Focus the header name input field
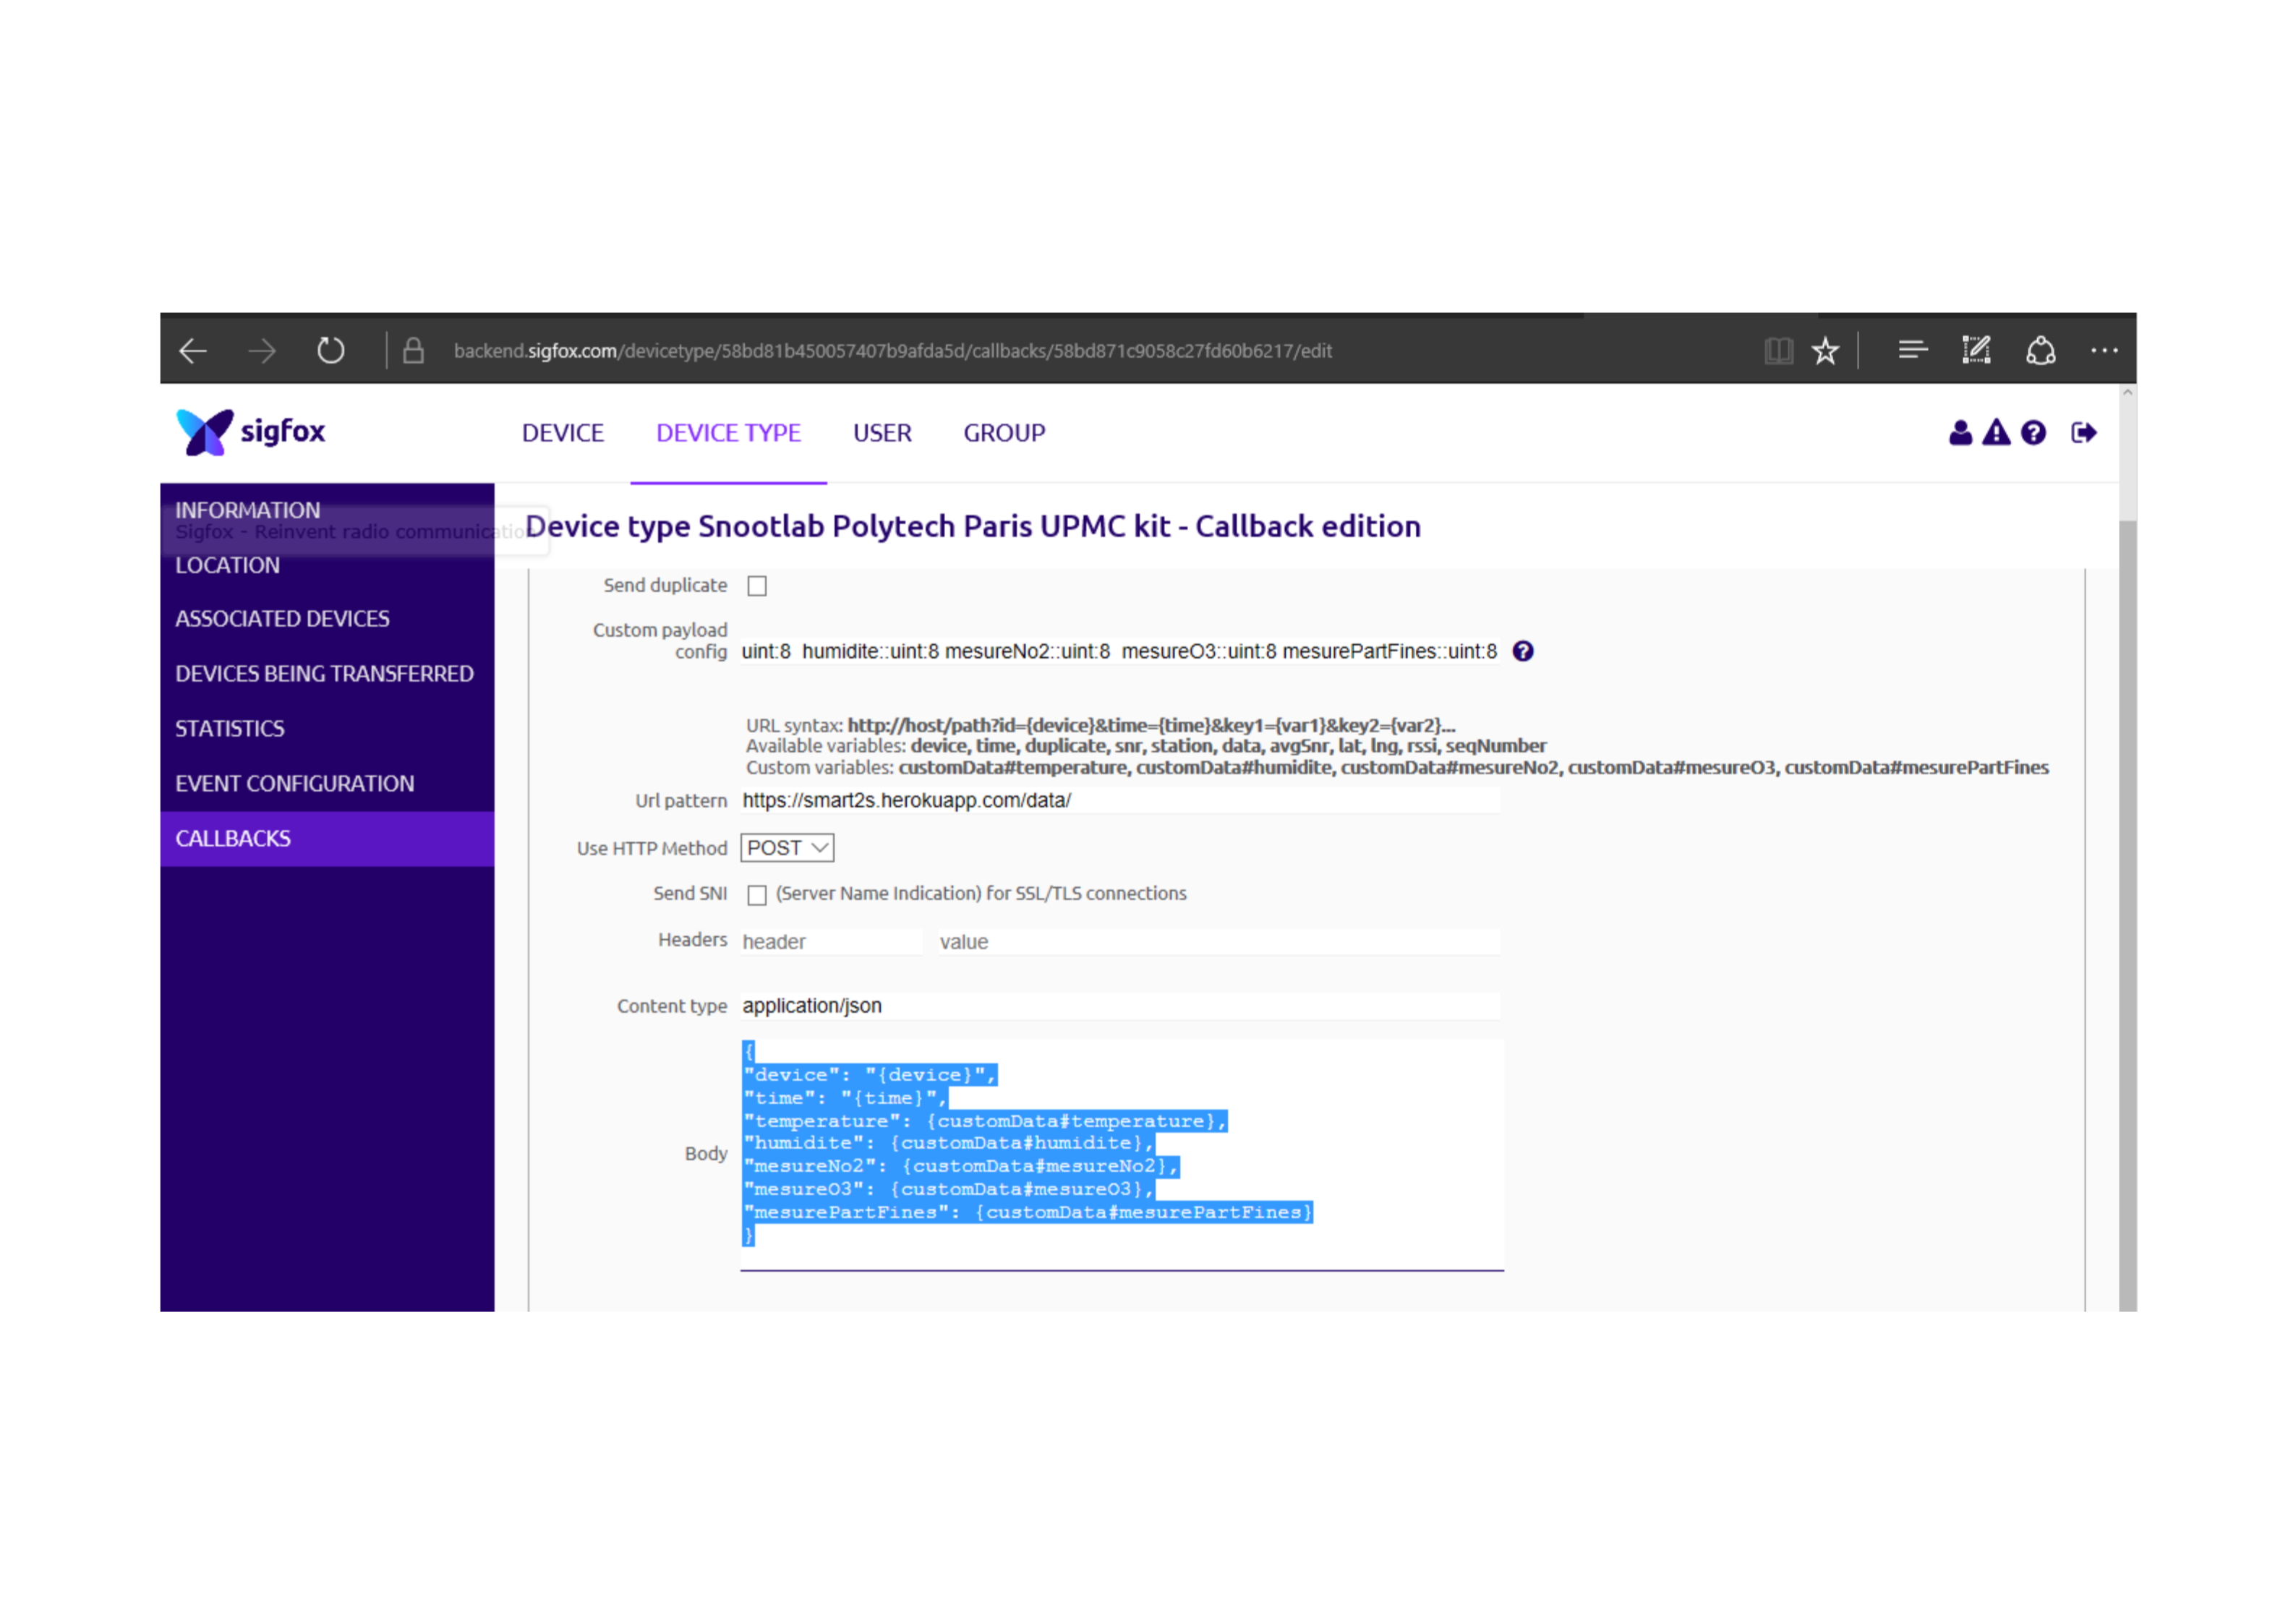The image size is (2296, 1623). coord(831,942)
